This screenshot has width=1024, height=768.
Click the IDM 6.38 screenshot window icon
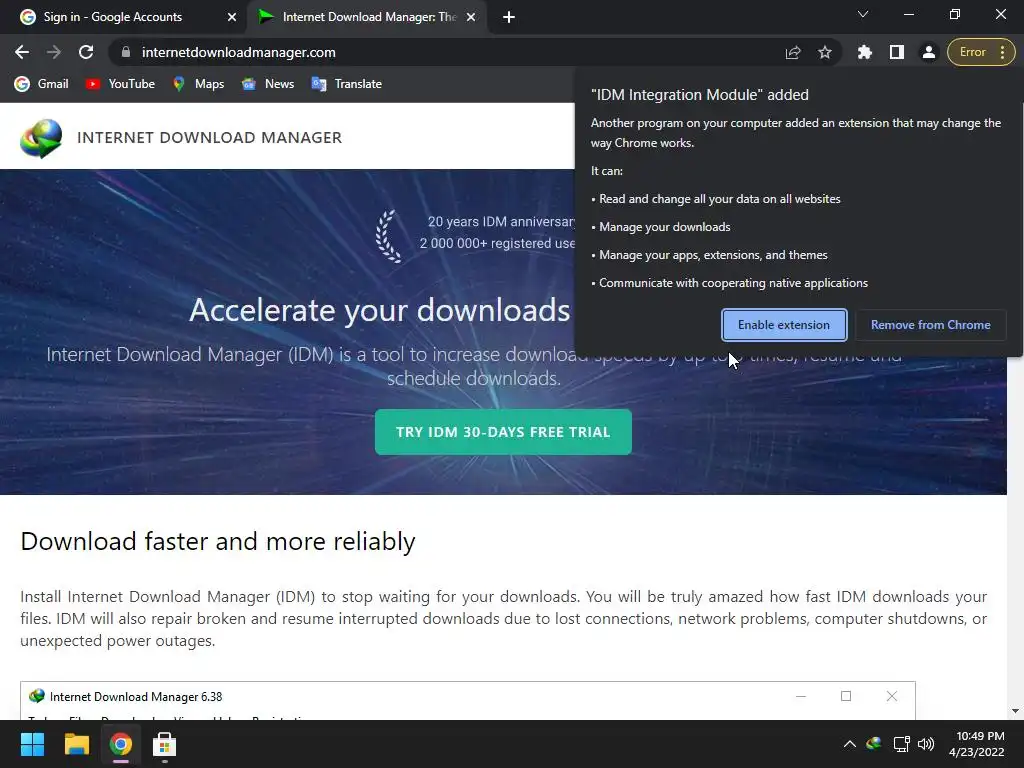coord(37,696)
